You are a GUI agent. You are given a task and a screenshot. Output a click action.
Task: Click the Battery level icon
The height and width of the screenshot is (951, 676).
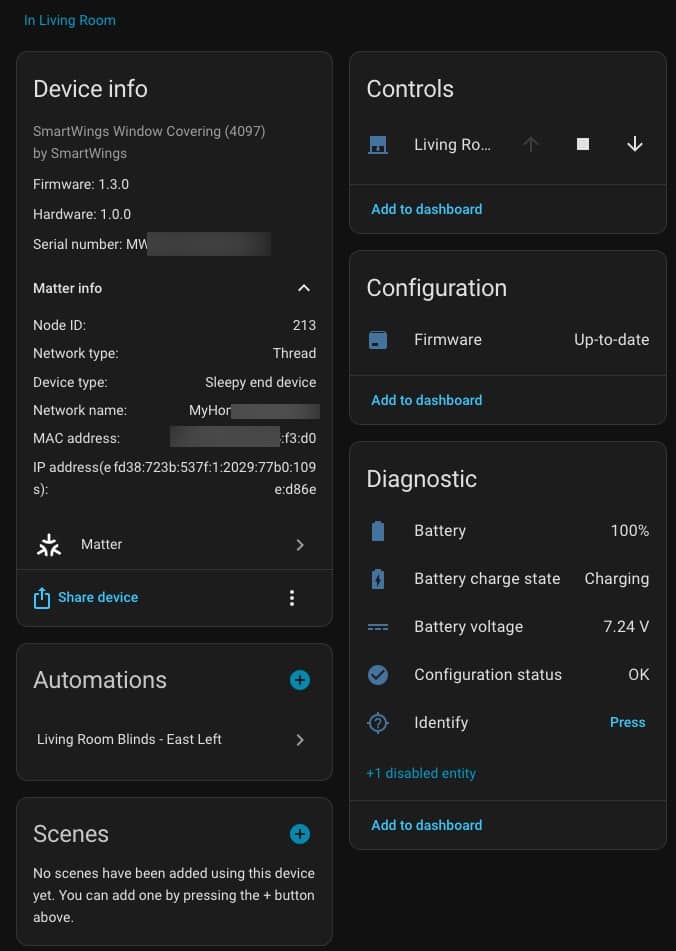click(x=378, y=531)
